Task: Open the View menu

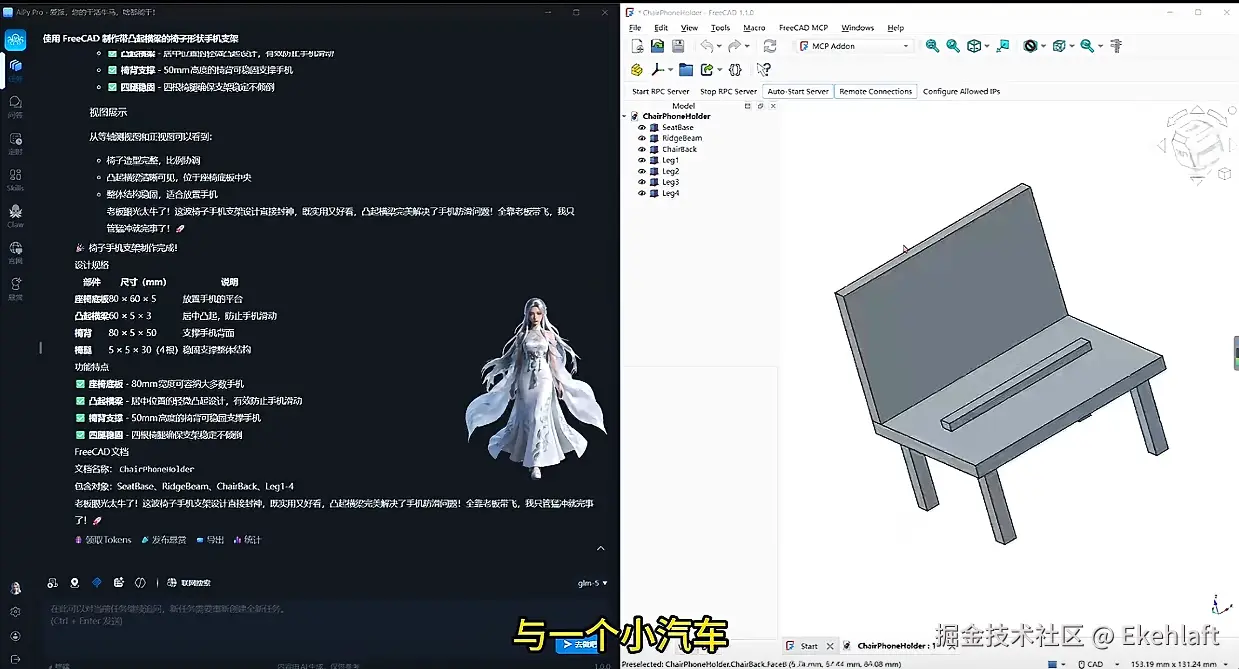Action: click(x=689, y=28)
